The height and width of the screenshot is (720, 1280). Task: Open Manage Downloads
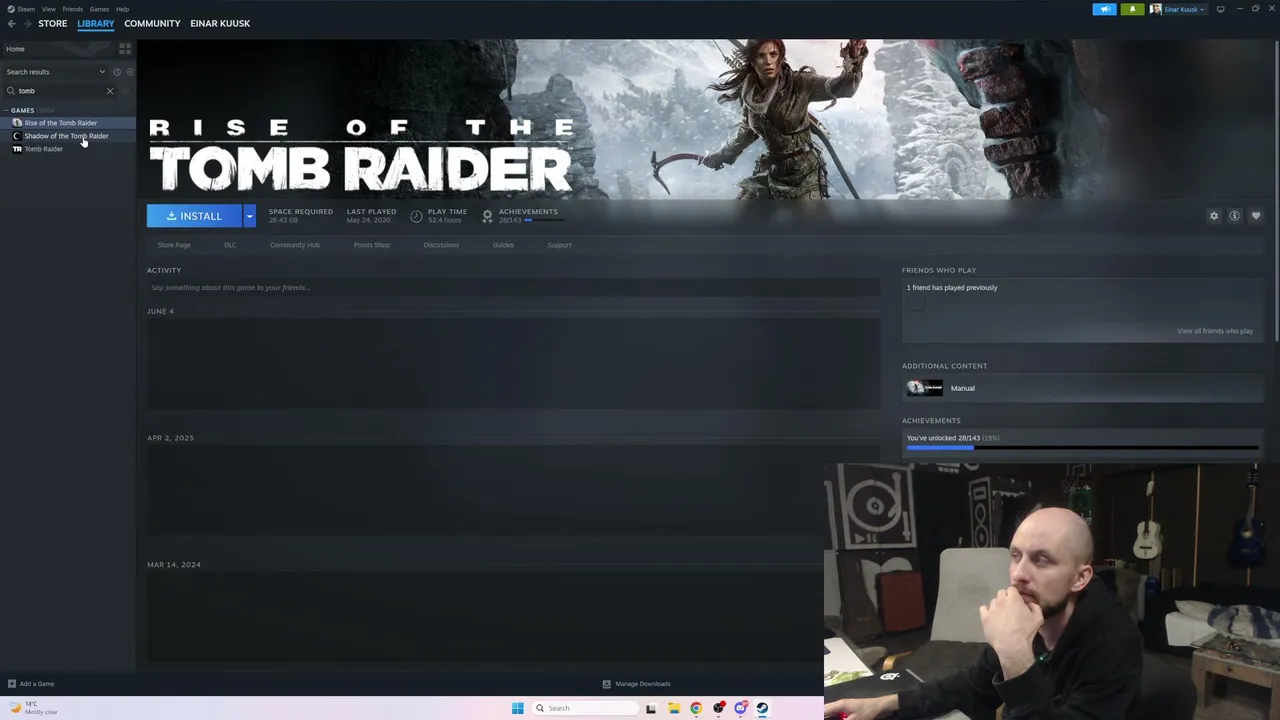(636, 684)
